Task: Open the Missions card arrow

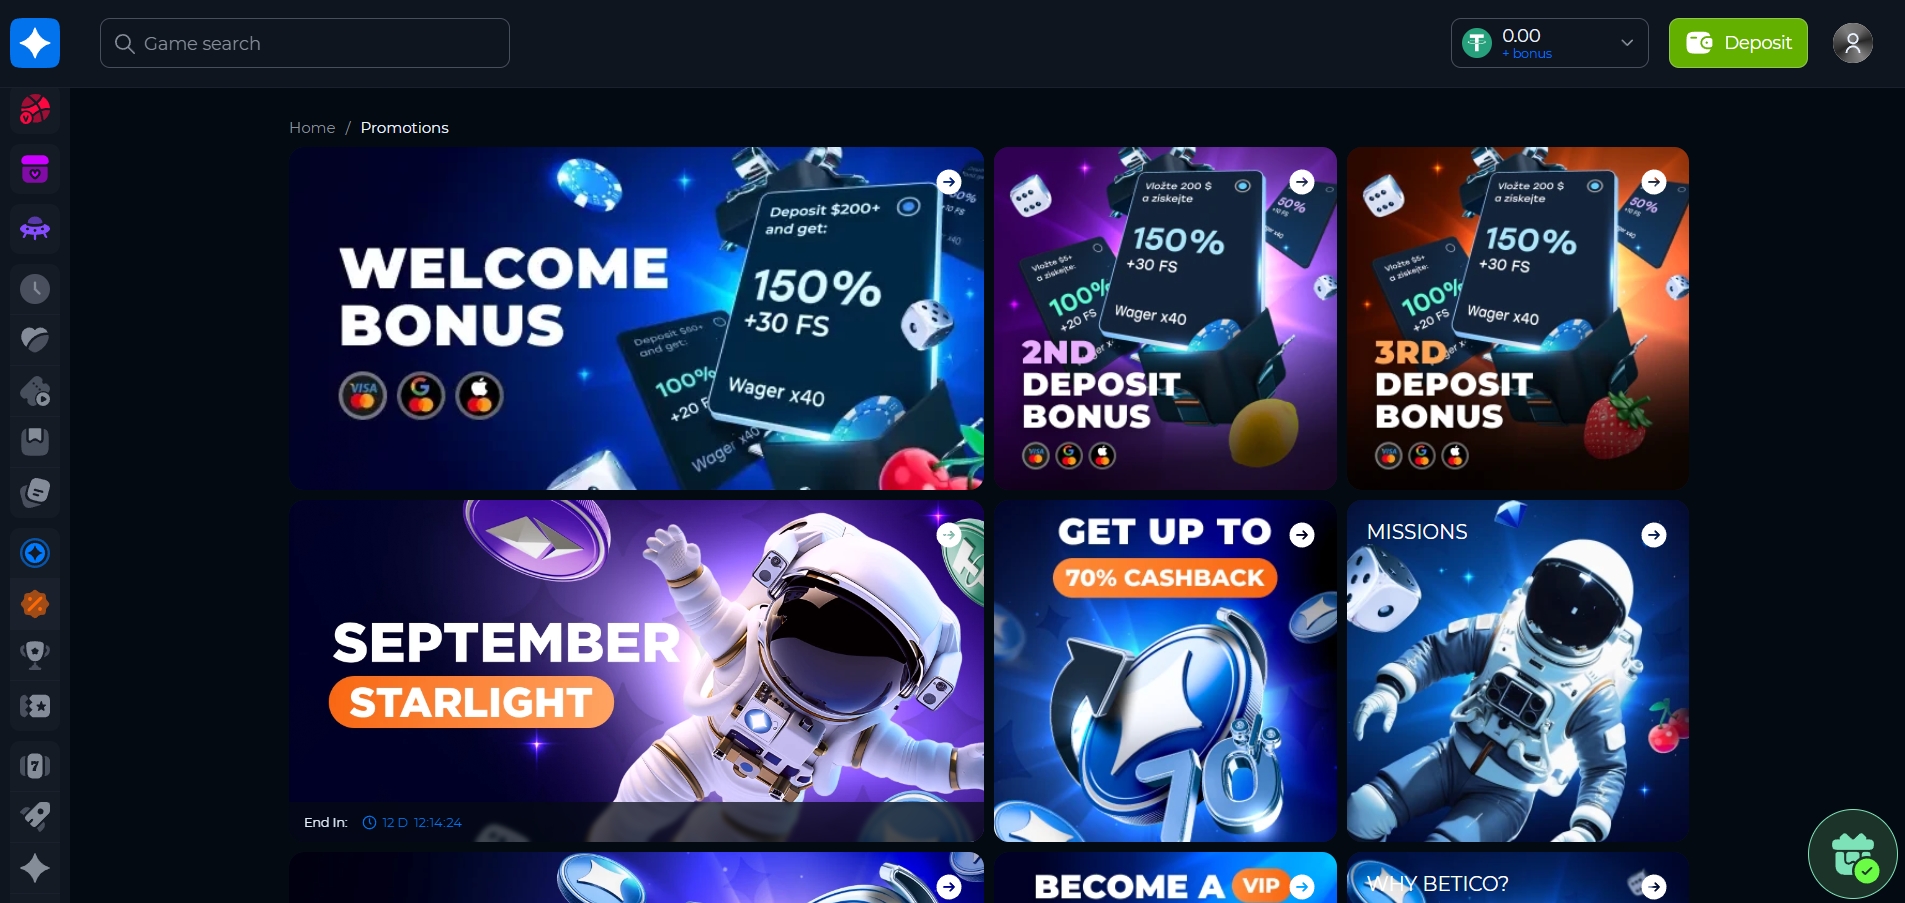Action: (x=1654, y=535)
